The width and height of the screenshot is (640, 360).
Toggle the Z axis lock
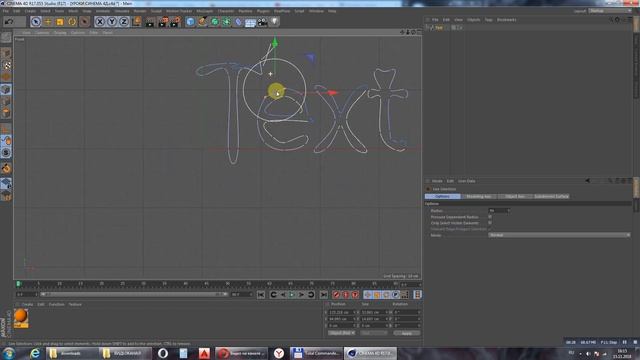tap(124, 22)
